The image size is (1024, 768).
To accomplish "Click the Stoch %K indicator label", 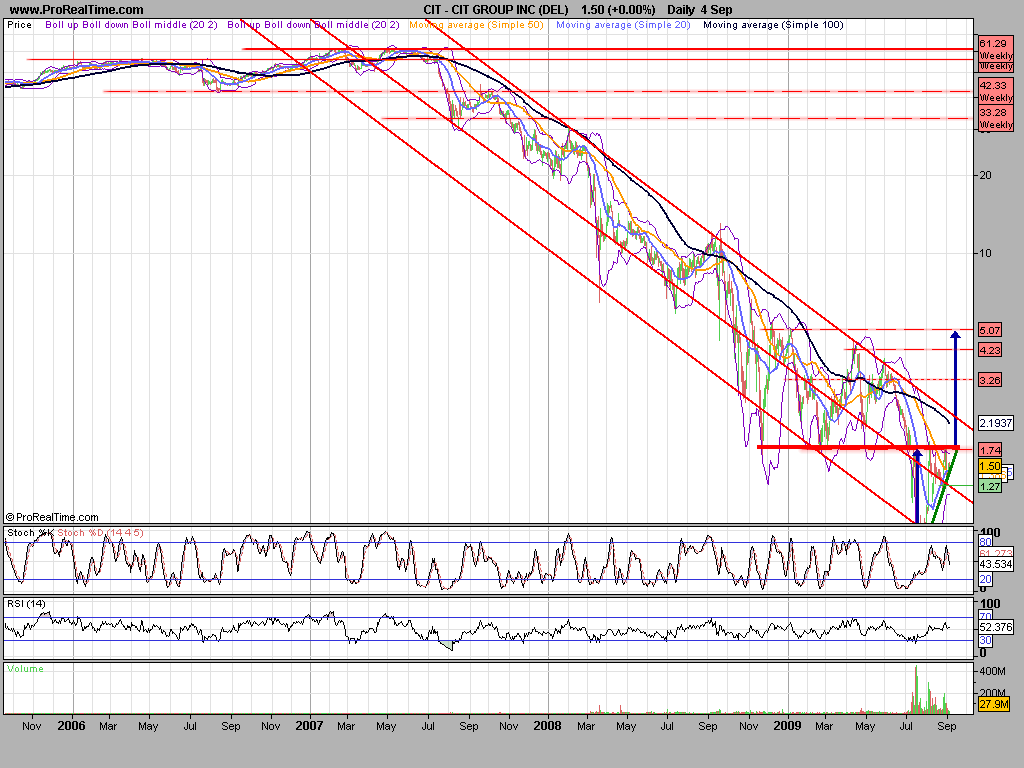I will pyautogui.click(x=30, y=533).
